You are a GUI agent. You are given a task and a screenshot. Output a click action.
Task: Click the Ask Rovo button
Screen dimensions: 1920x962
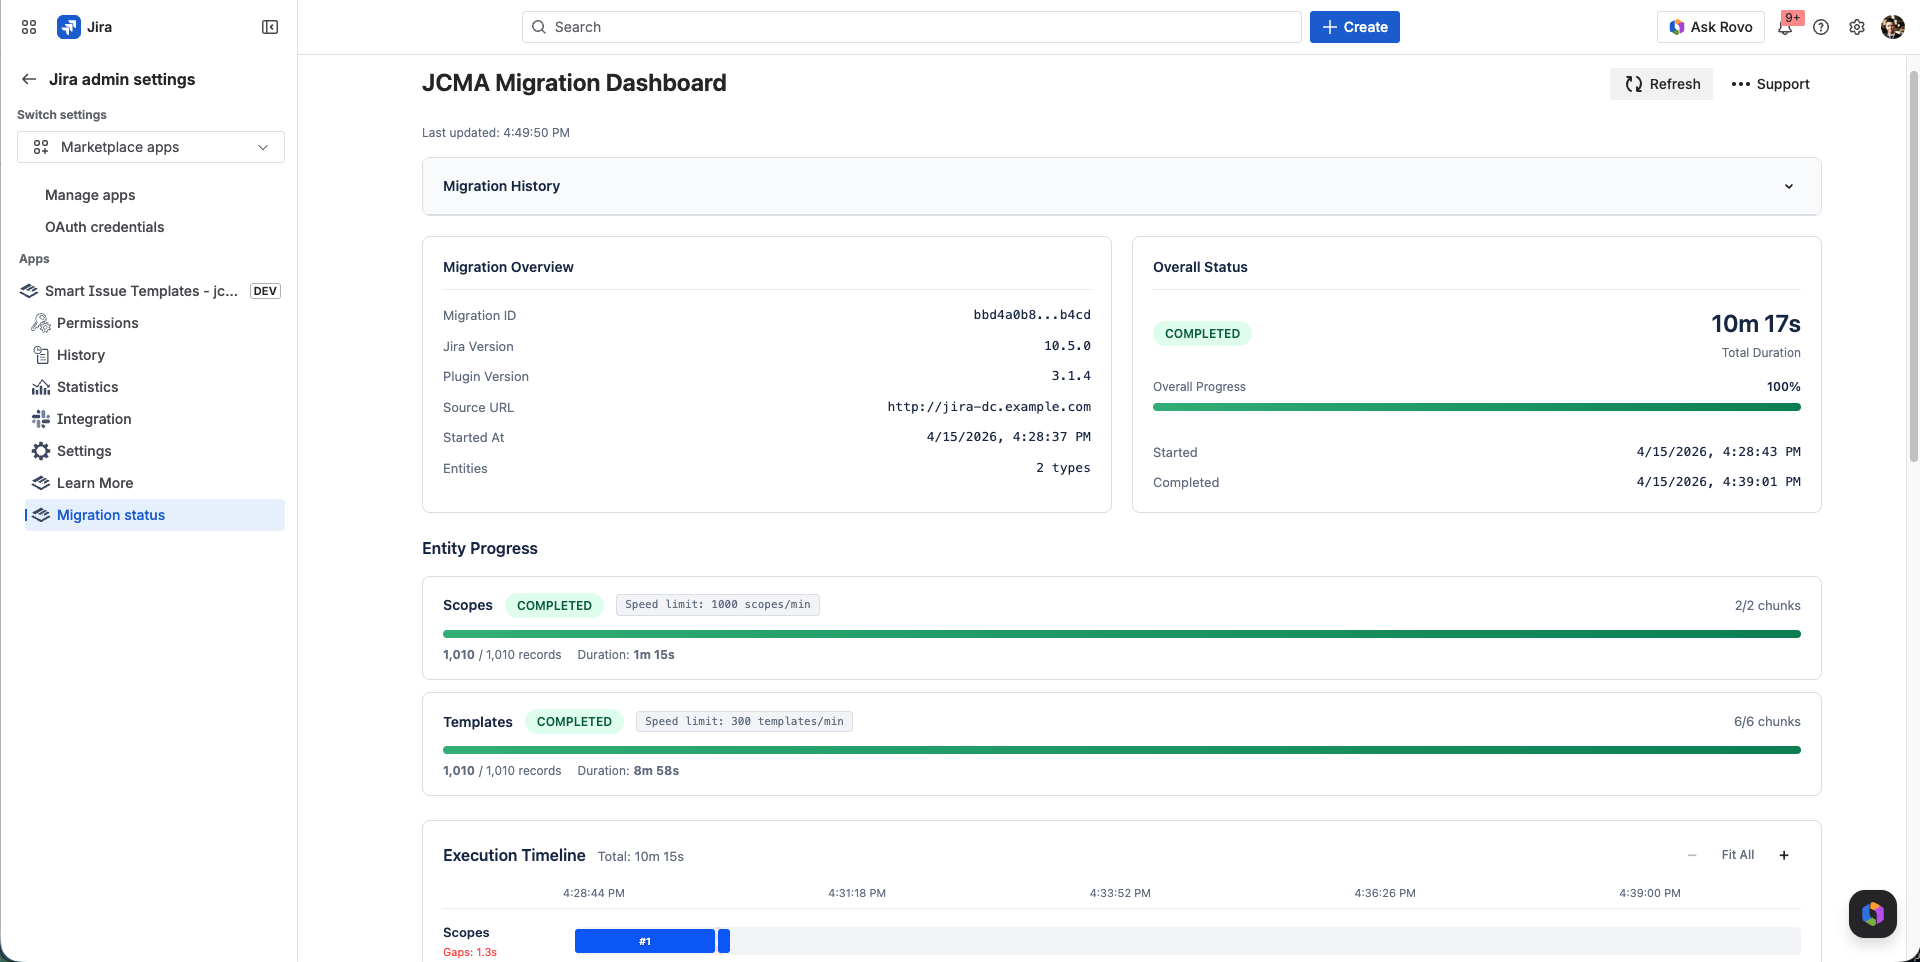click(1711, 27)
